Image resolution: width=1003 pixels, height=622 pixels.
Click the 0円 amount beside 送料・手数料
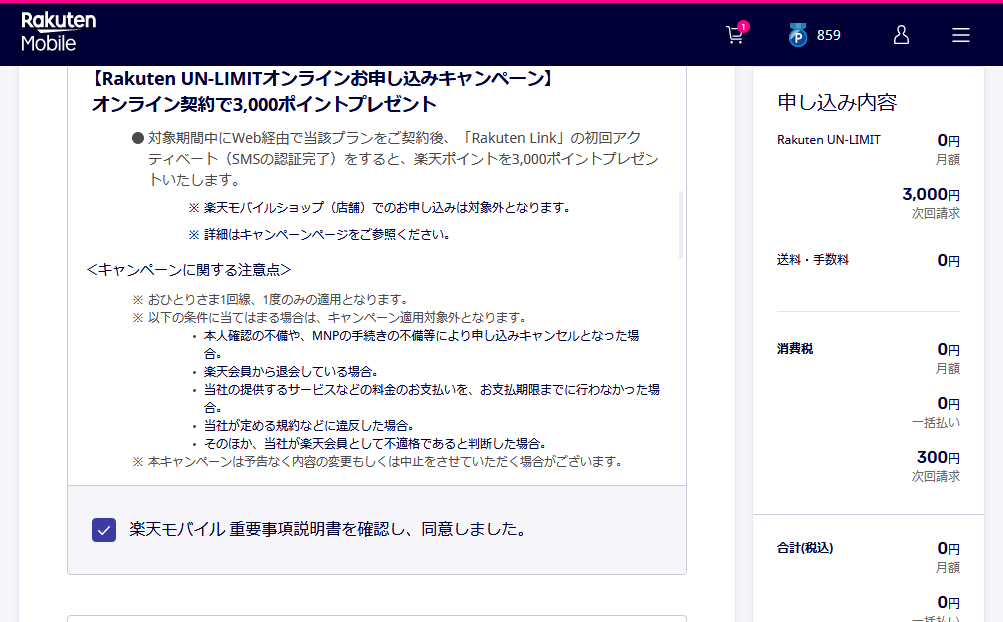click(949, 260)
